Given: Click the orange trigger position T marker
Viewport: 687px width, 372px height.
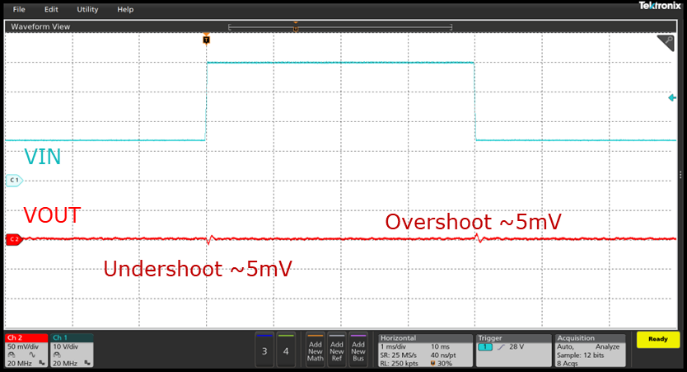Looking at the screenshot, I should pos(206,40).
